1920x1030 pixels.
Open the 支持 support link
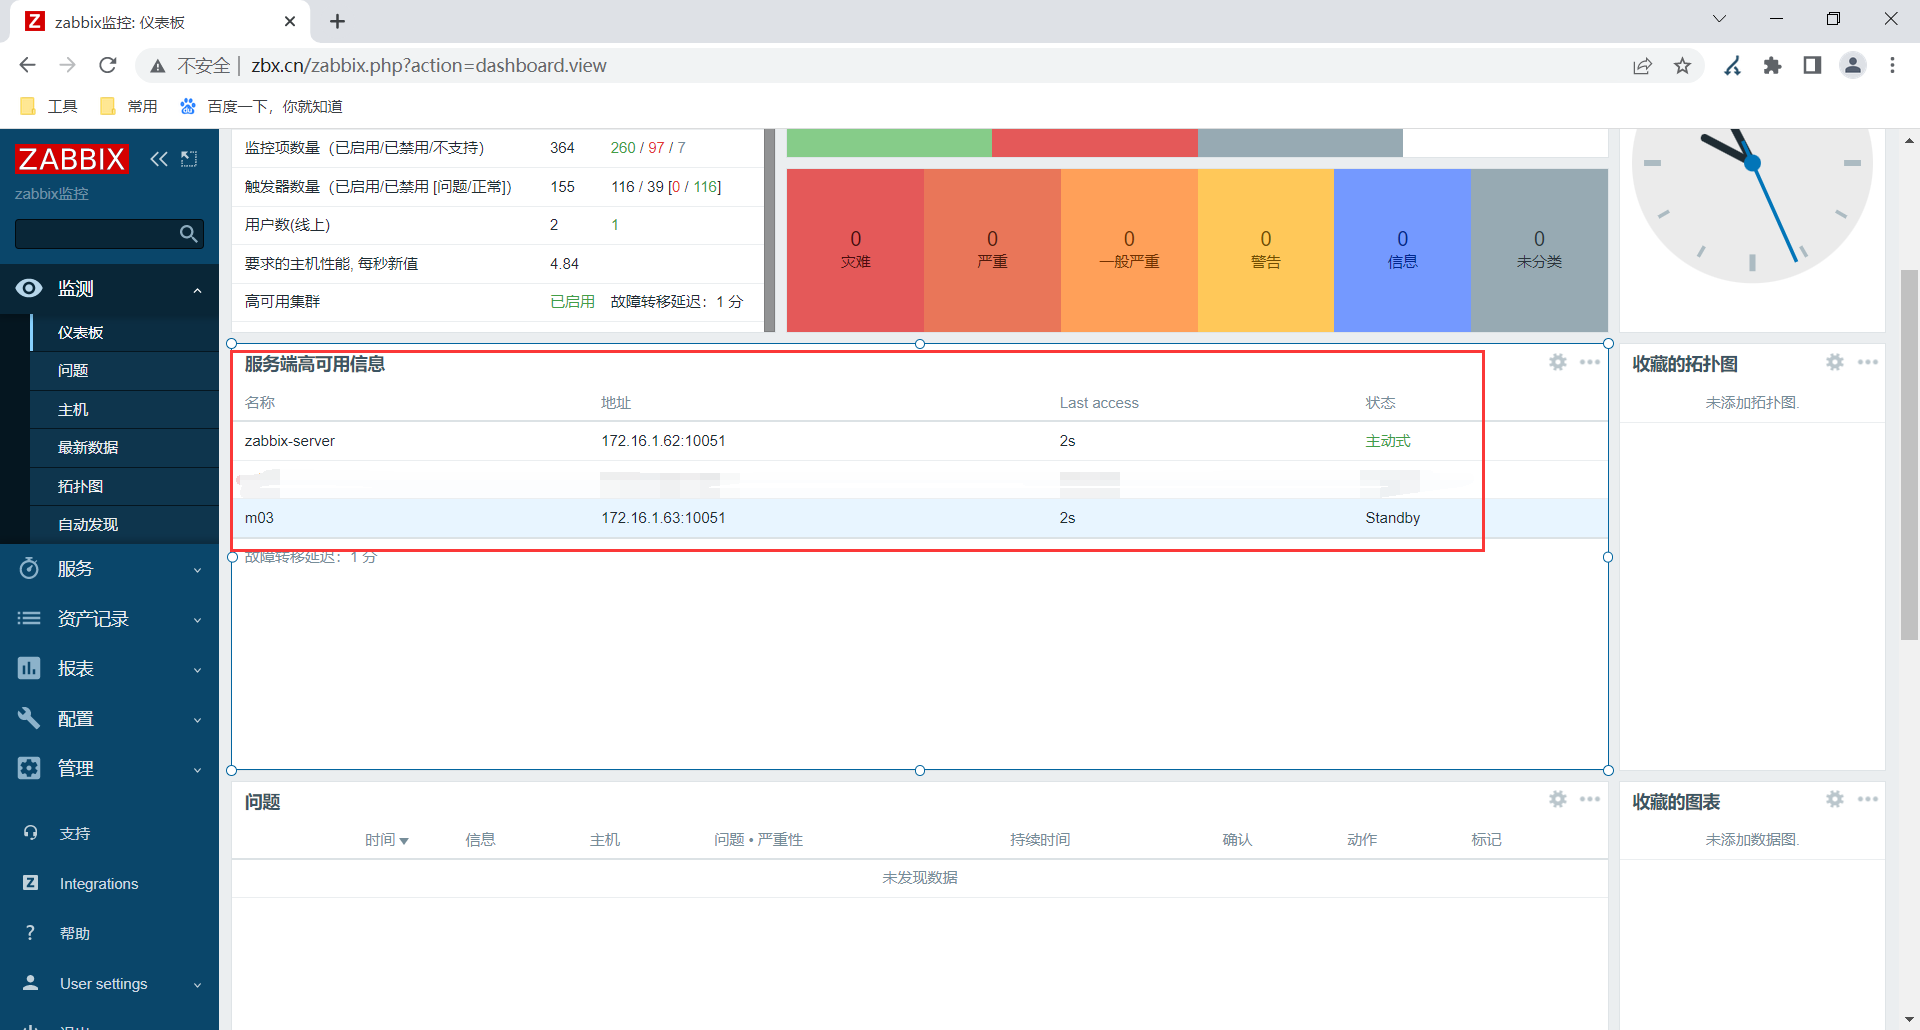pyautogui.click(x=75, y=834)
